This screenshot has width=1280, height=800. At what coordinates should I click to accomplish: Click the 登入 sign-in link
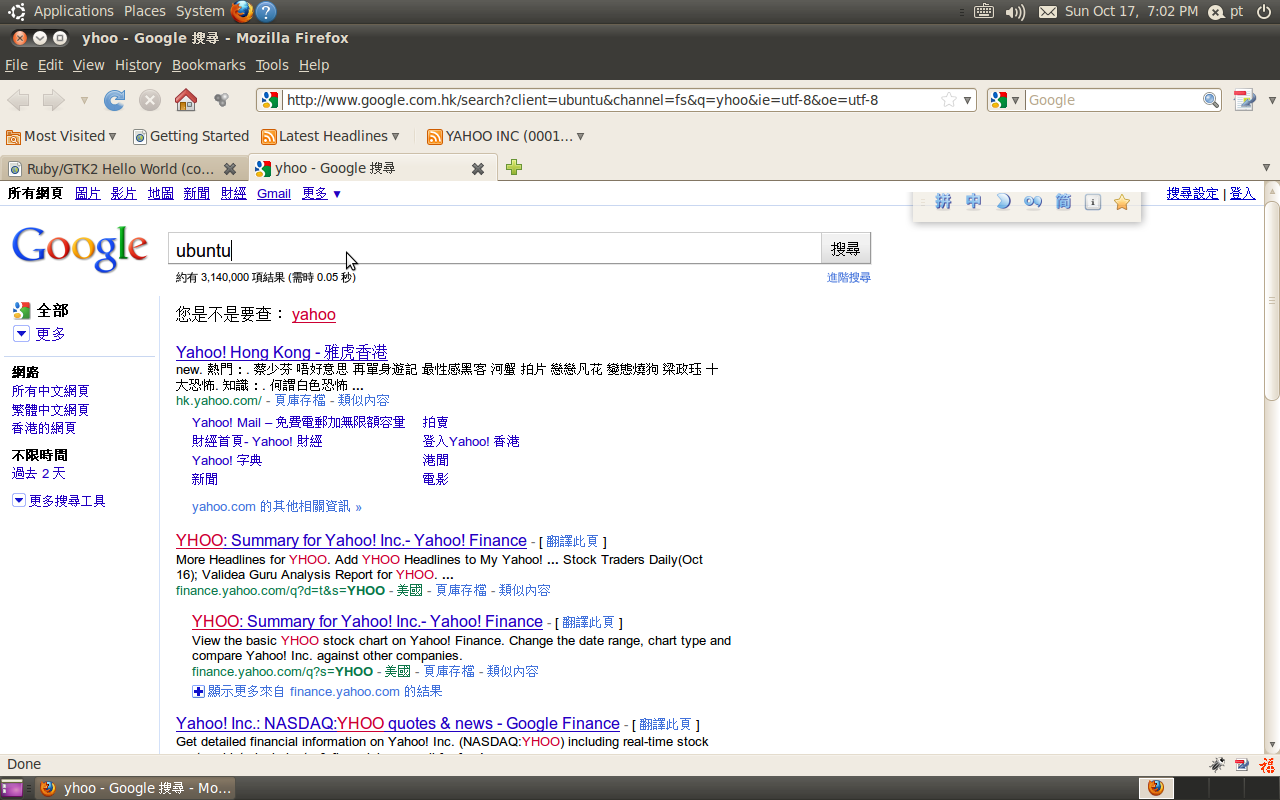[1242, 194]
